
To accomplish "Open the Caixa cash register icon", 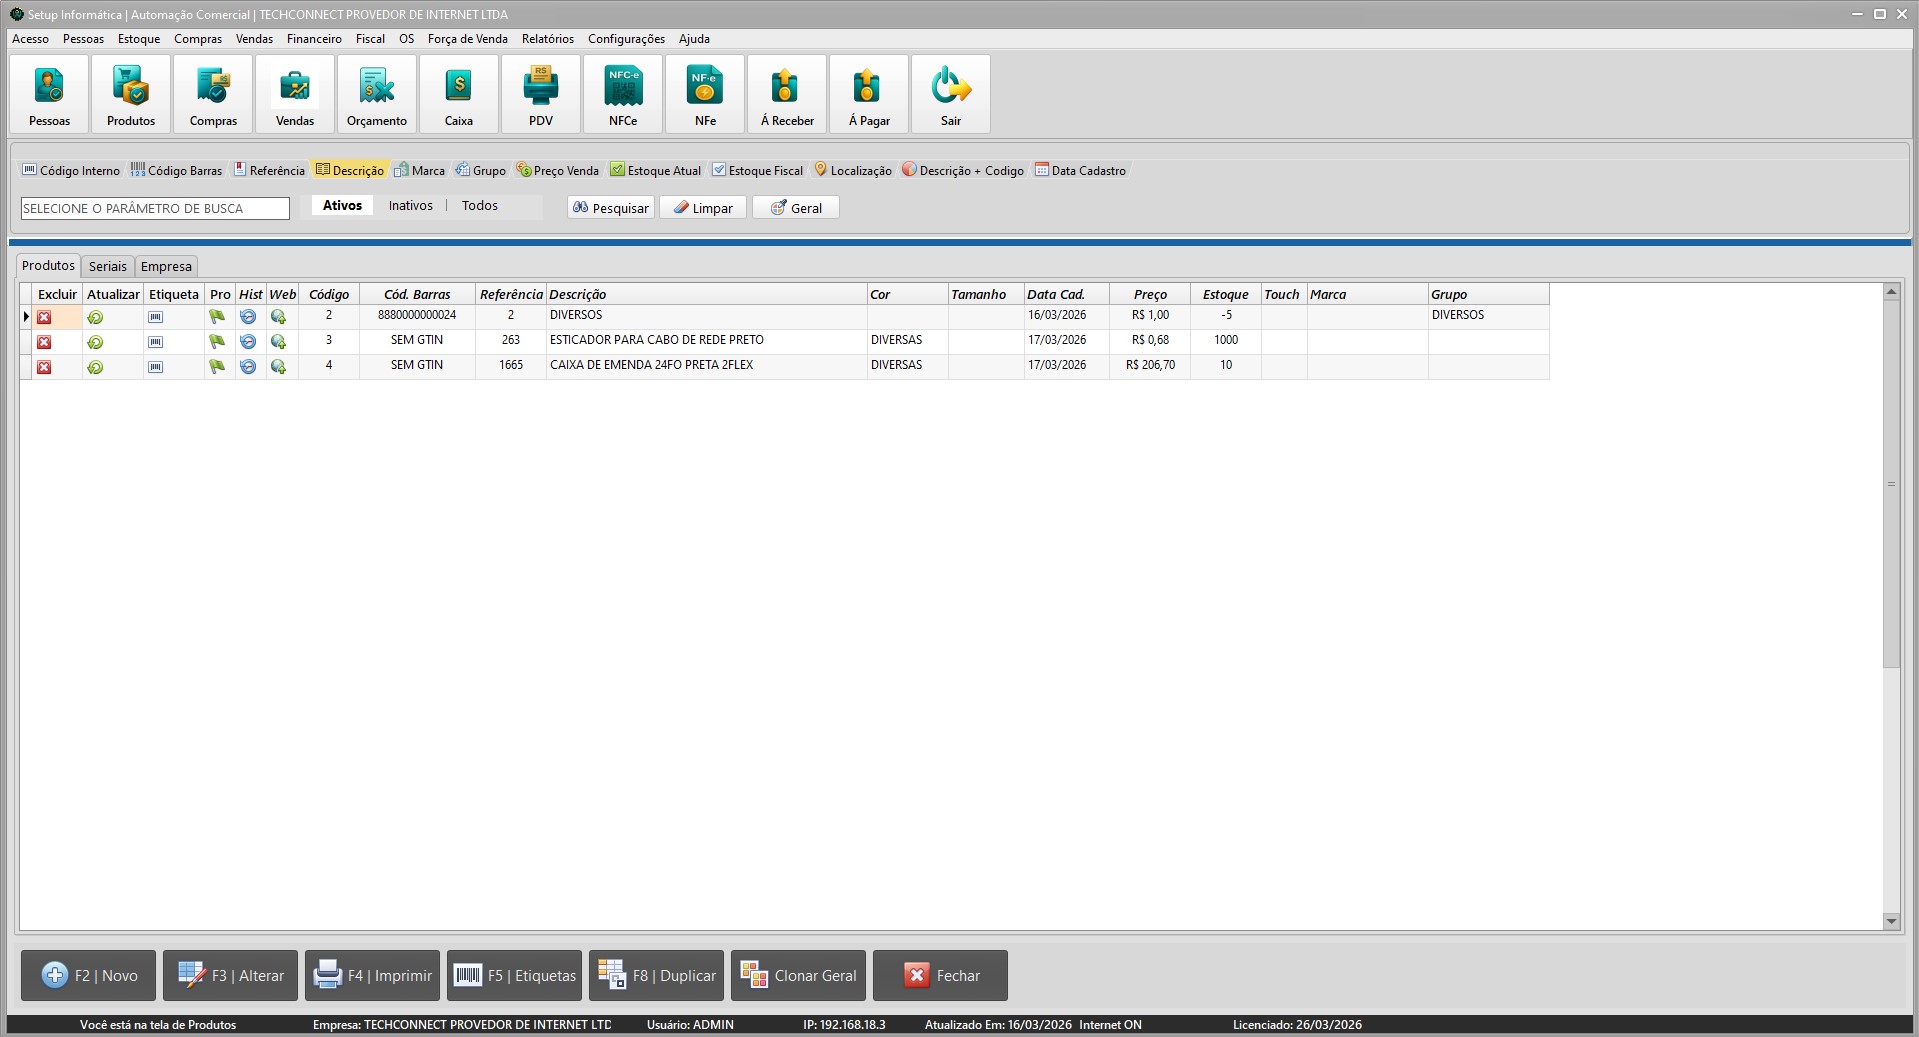I will tap(459, 94).
